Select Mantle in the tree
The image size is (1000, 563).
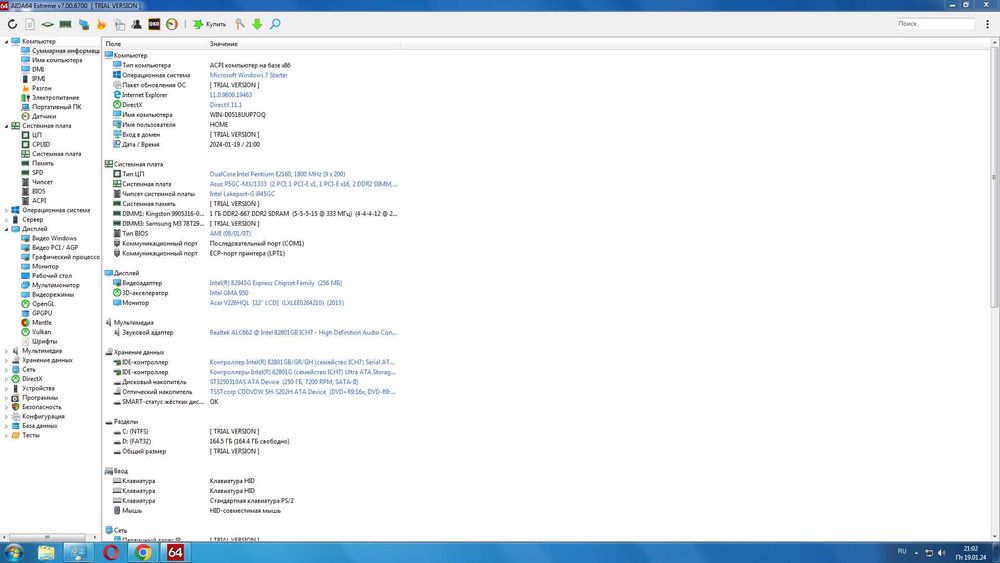(x=41, y=323)
